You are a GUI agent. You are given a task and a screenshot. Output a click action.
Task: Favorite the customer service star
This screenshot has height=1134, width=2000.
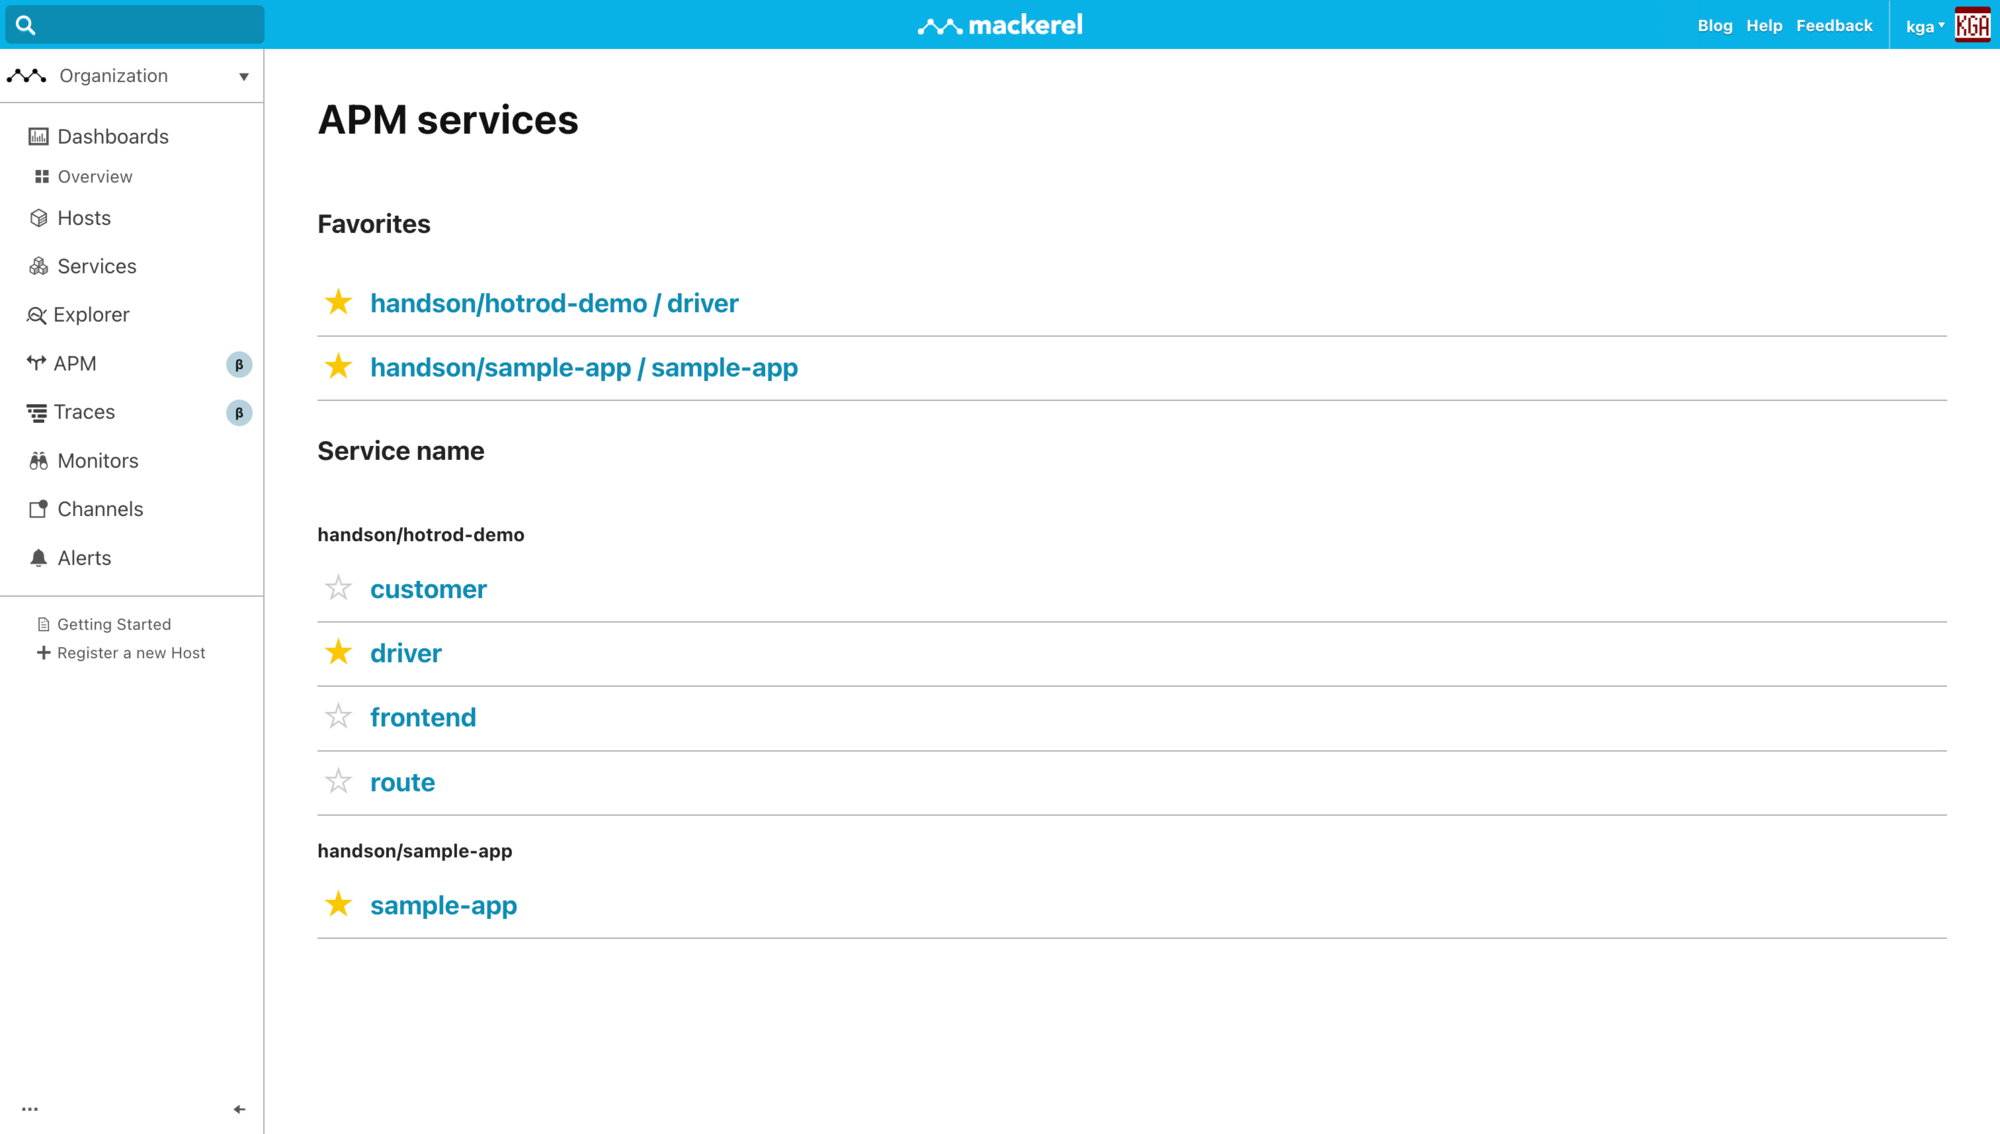[x=339, y=588]
